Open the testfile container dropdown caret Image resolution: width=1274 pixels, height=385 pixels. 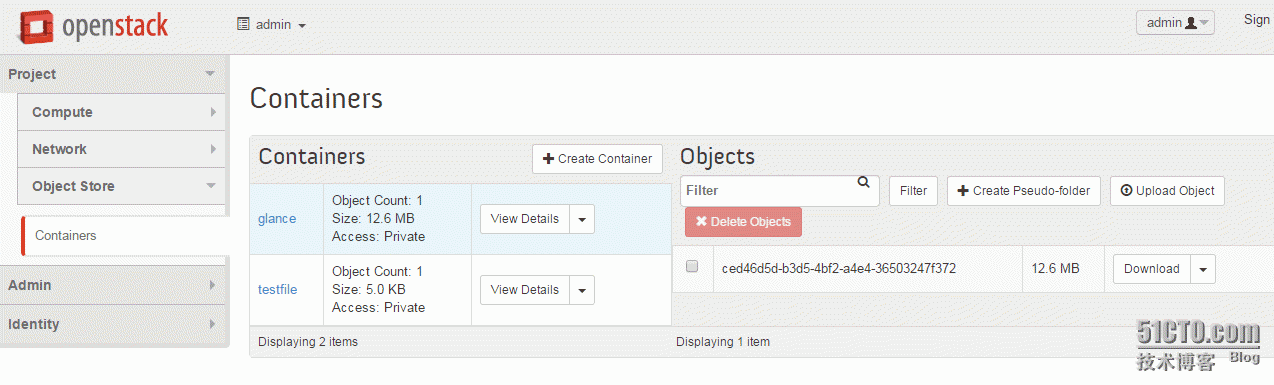pos(582,290)
